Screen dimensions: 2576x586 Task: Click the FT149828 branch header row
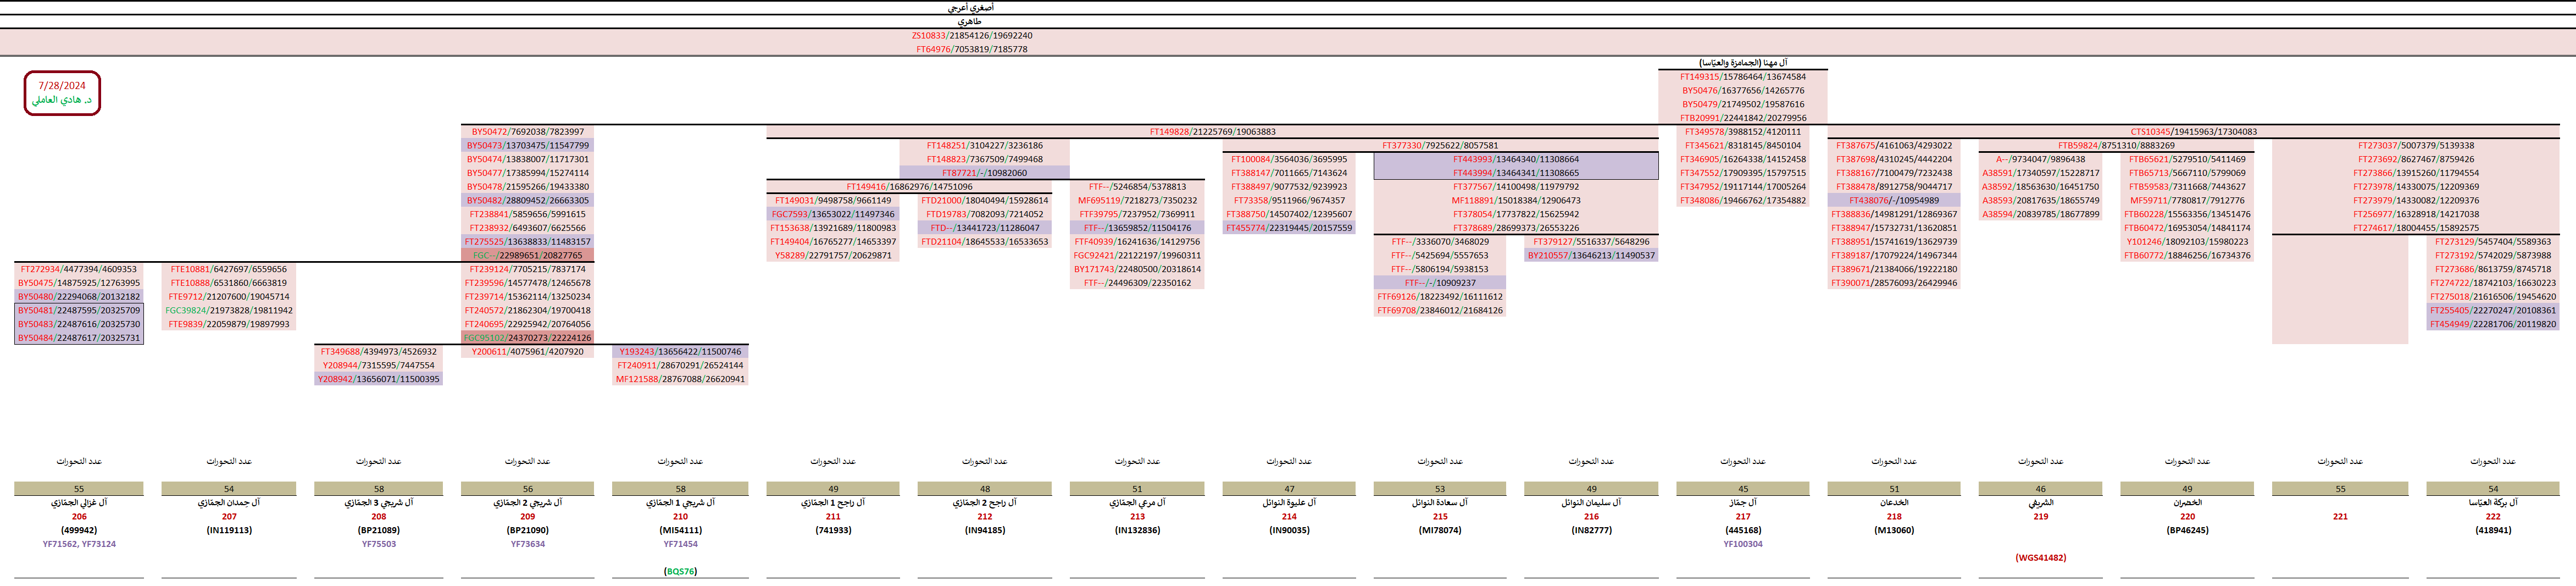[x=1212, y=132]
